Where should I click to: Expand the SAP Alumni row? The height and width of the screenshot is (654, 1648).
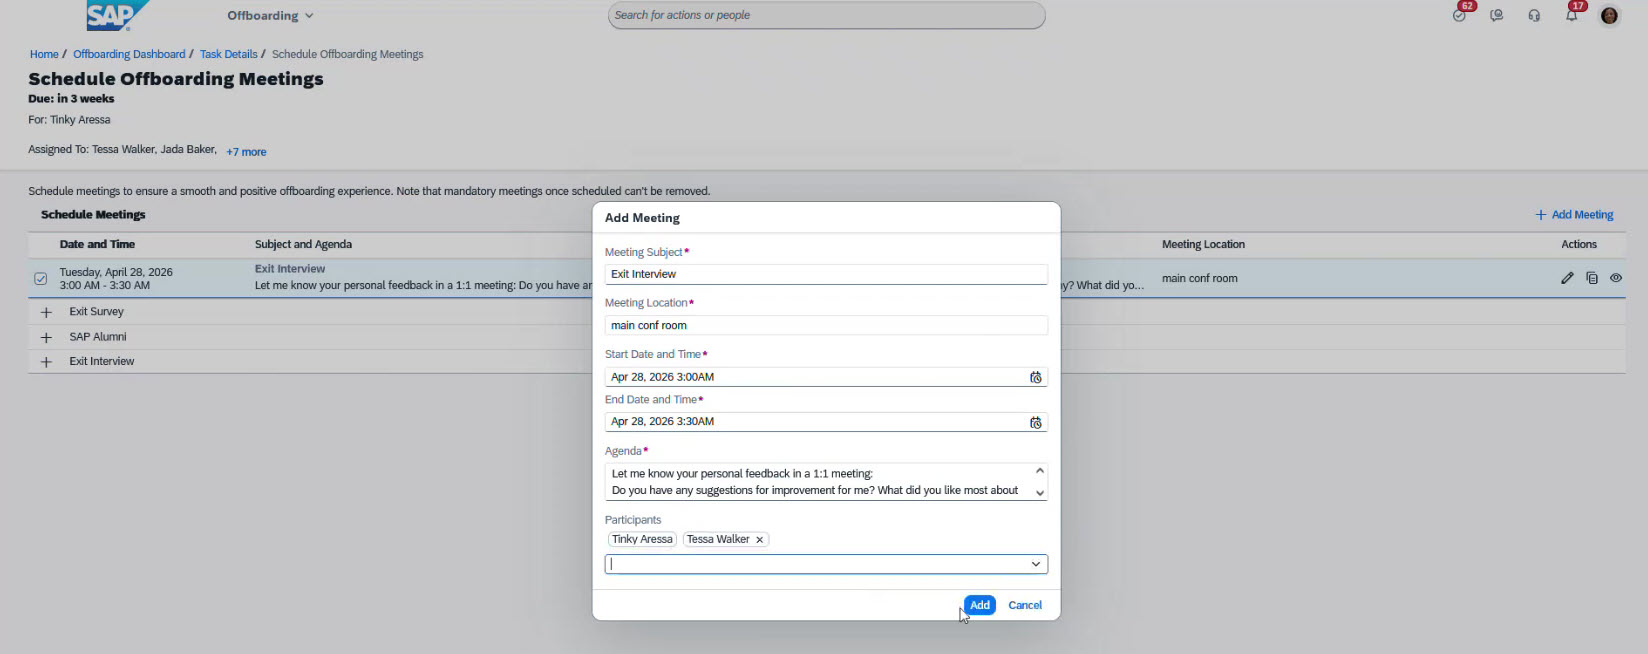46,337
